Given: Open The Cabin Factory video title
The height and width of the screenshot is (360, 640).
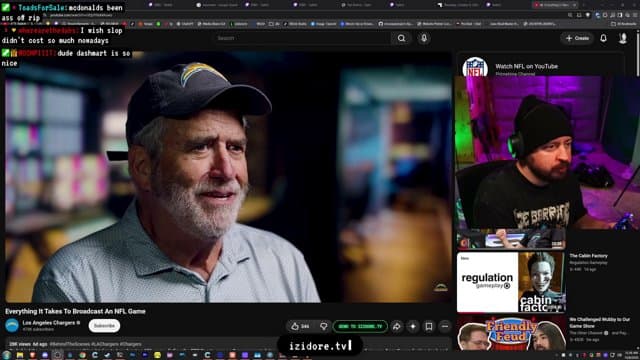Looking at the screenshot, I should coord(588,256).
